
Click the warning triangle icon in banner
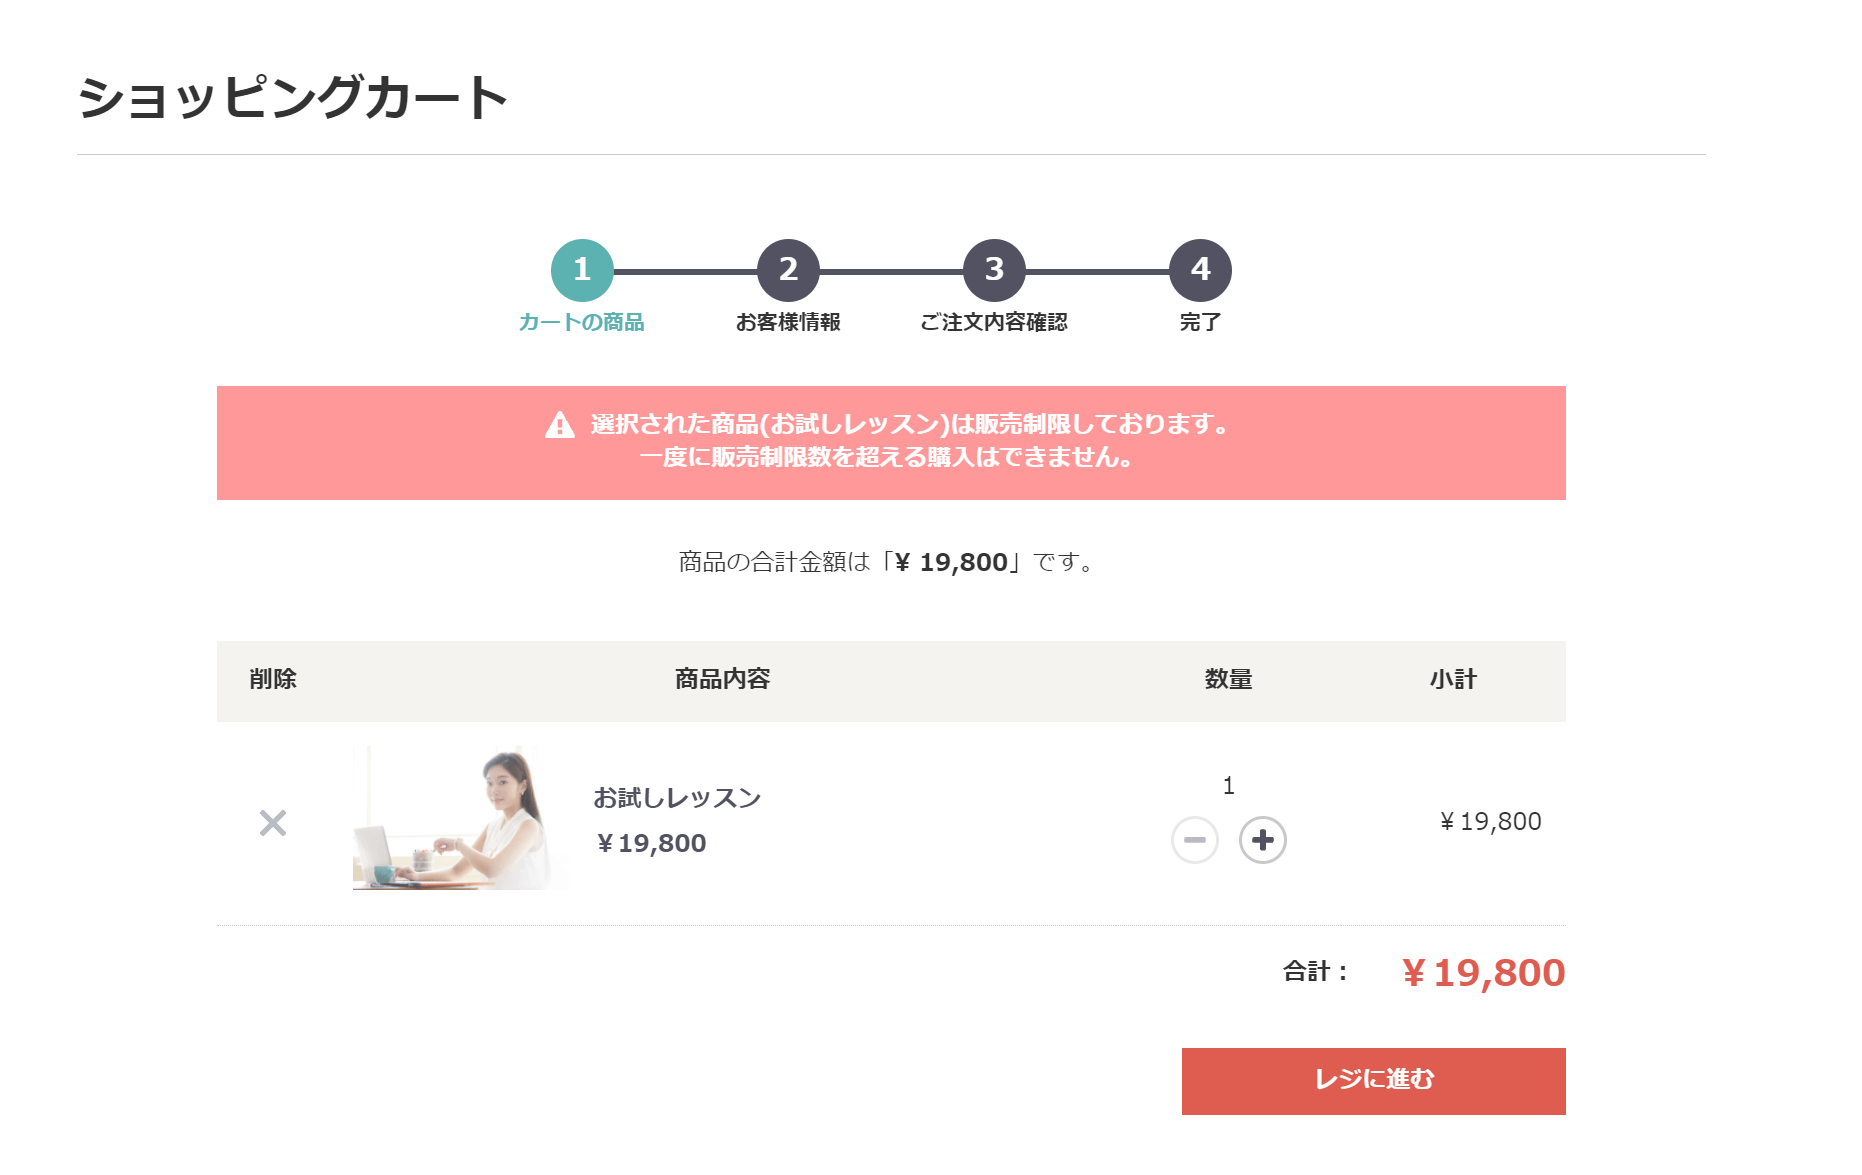point(560,425)
